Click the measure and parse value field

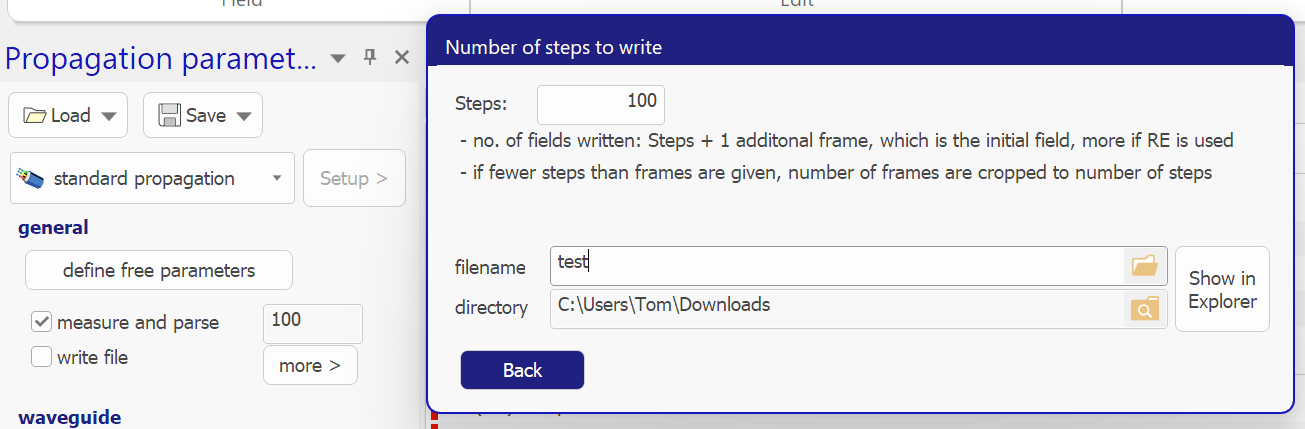point(313,323)
